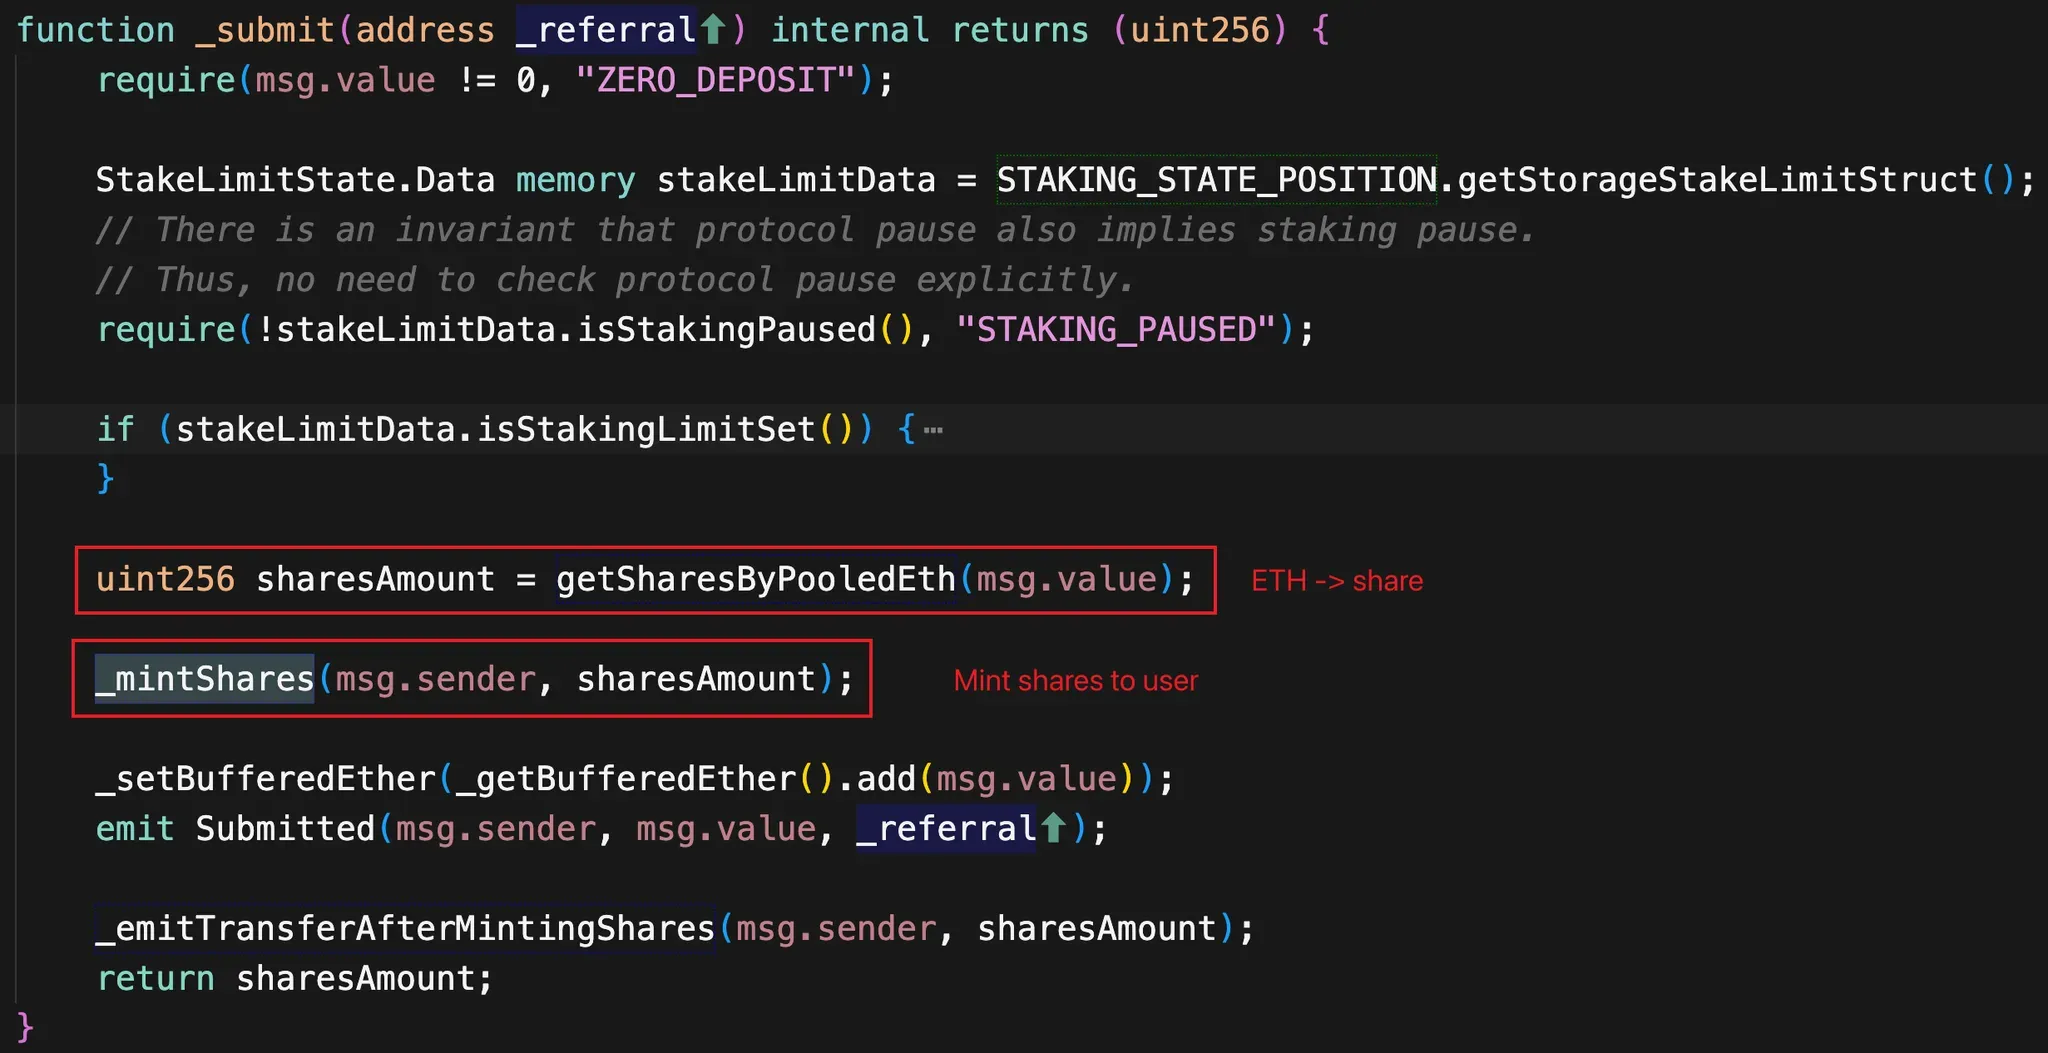Image resolution: width=2048 pixels, height=1053 pixels.
Task: Click the _mintShares function call
Action: [x=205, y=679]
